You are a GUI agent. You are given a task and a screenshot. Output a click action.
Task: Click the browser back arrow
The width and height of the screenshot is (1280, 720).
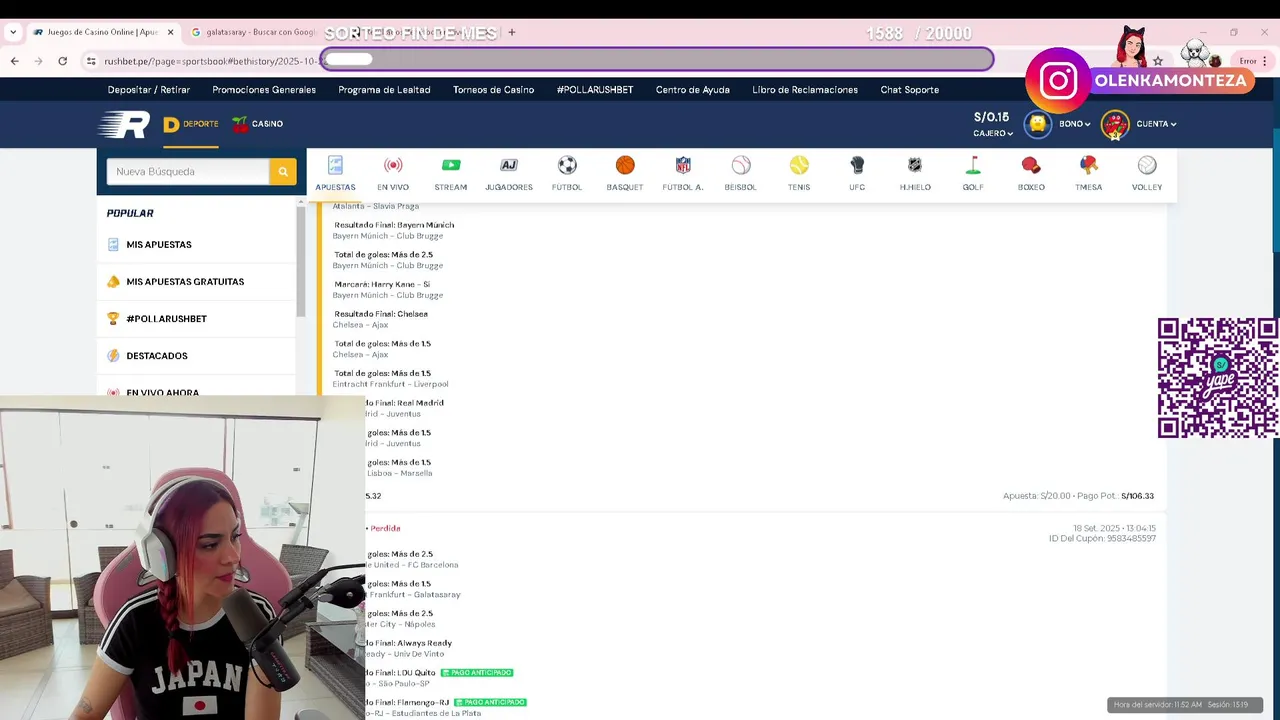[14, 61]
